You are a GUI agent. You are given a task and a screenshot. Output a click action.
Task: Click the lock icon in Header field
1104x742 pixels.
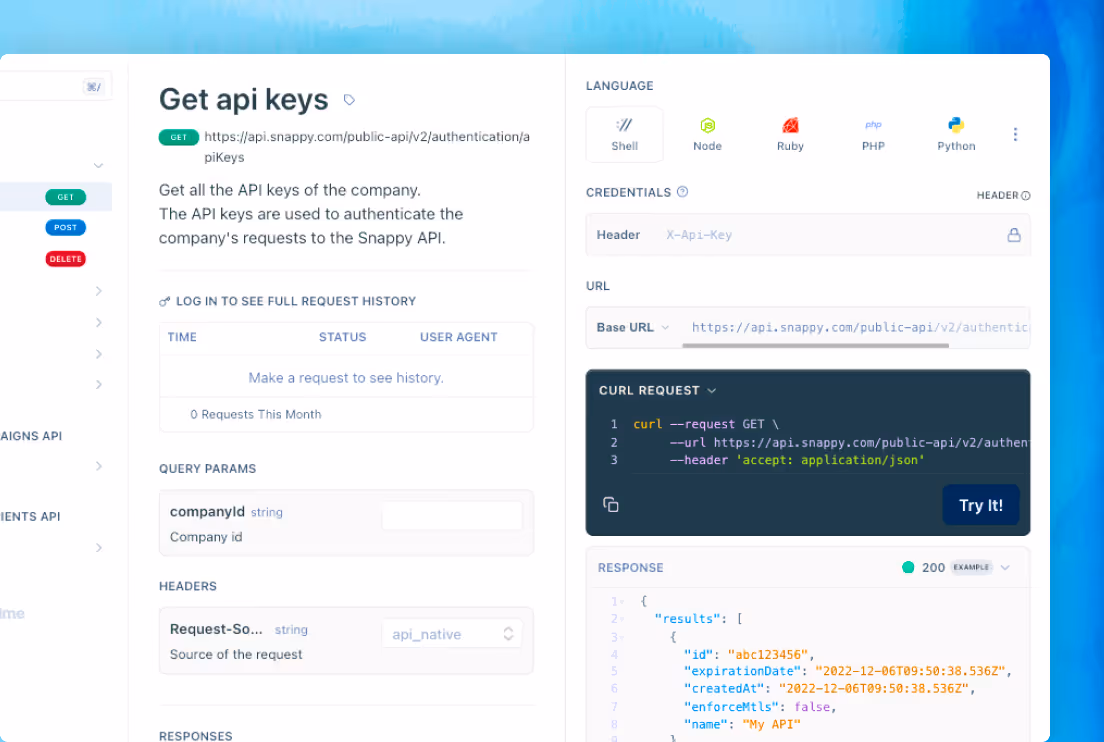(1013, 235)
